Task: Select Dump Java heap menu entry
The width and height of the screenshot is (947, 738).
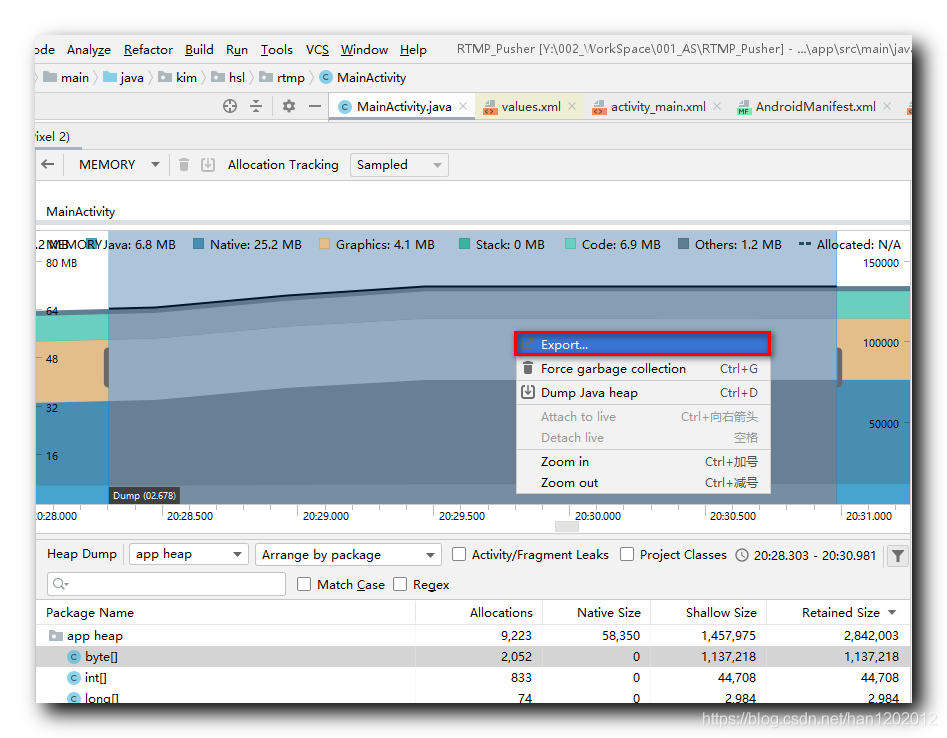Action: 643,393
